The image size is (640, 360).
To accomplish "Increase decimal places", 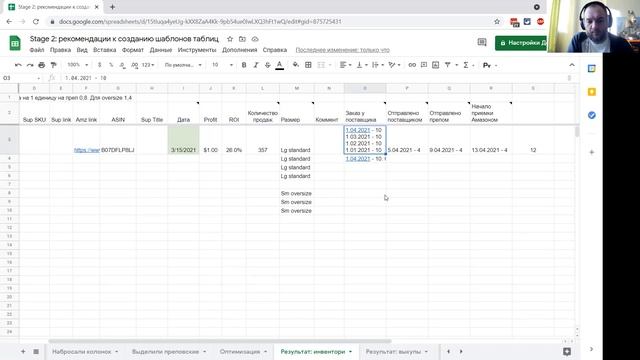I will coord(135,65).
